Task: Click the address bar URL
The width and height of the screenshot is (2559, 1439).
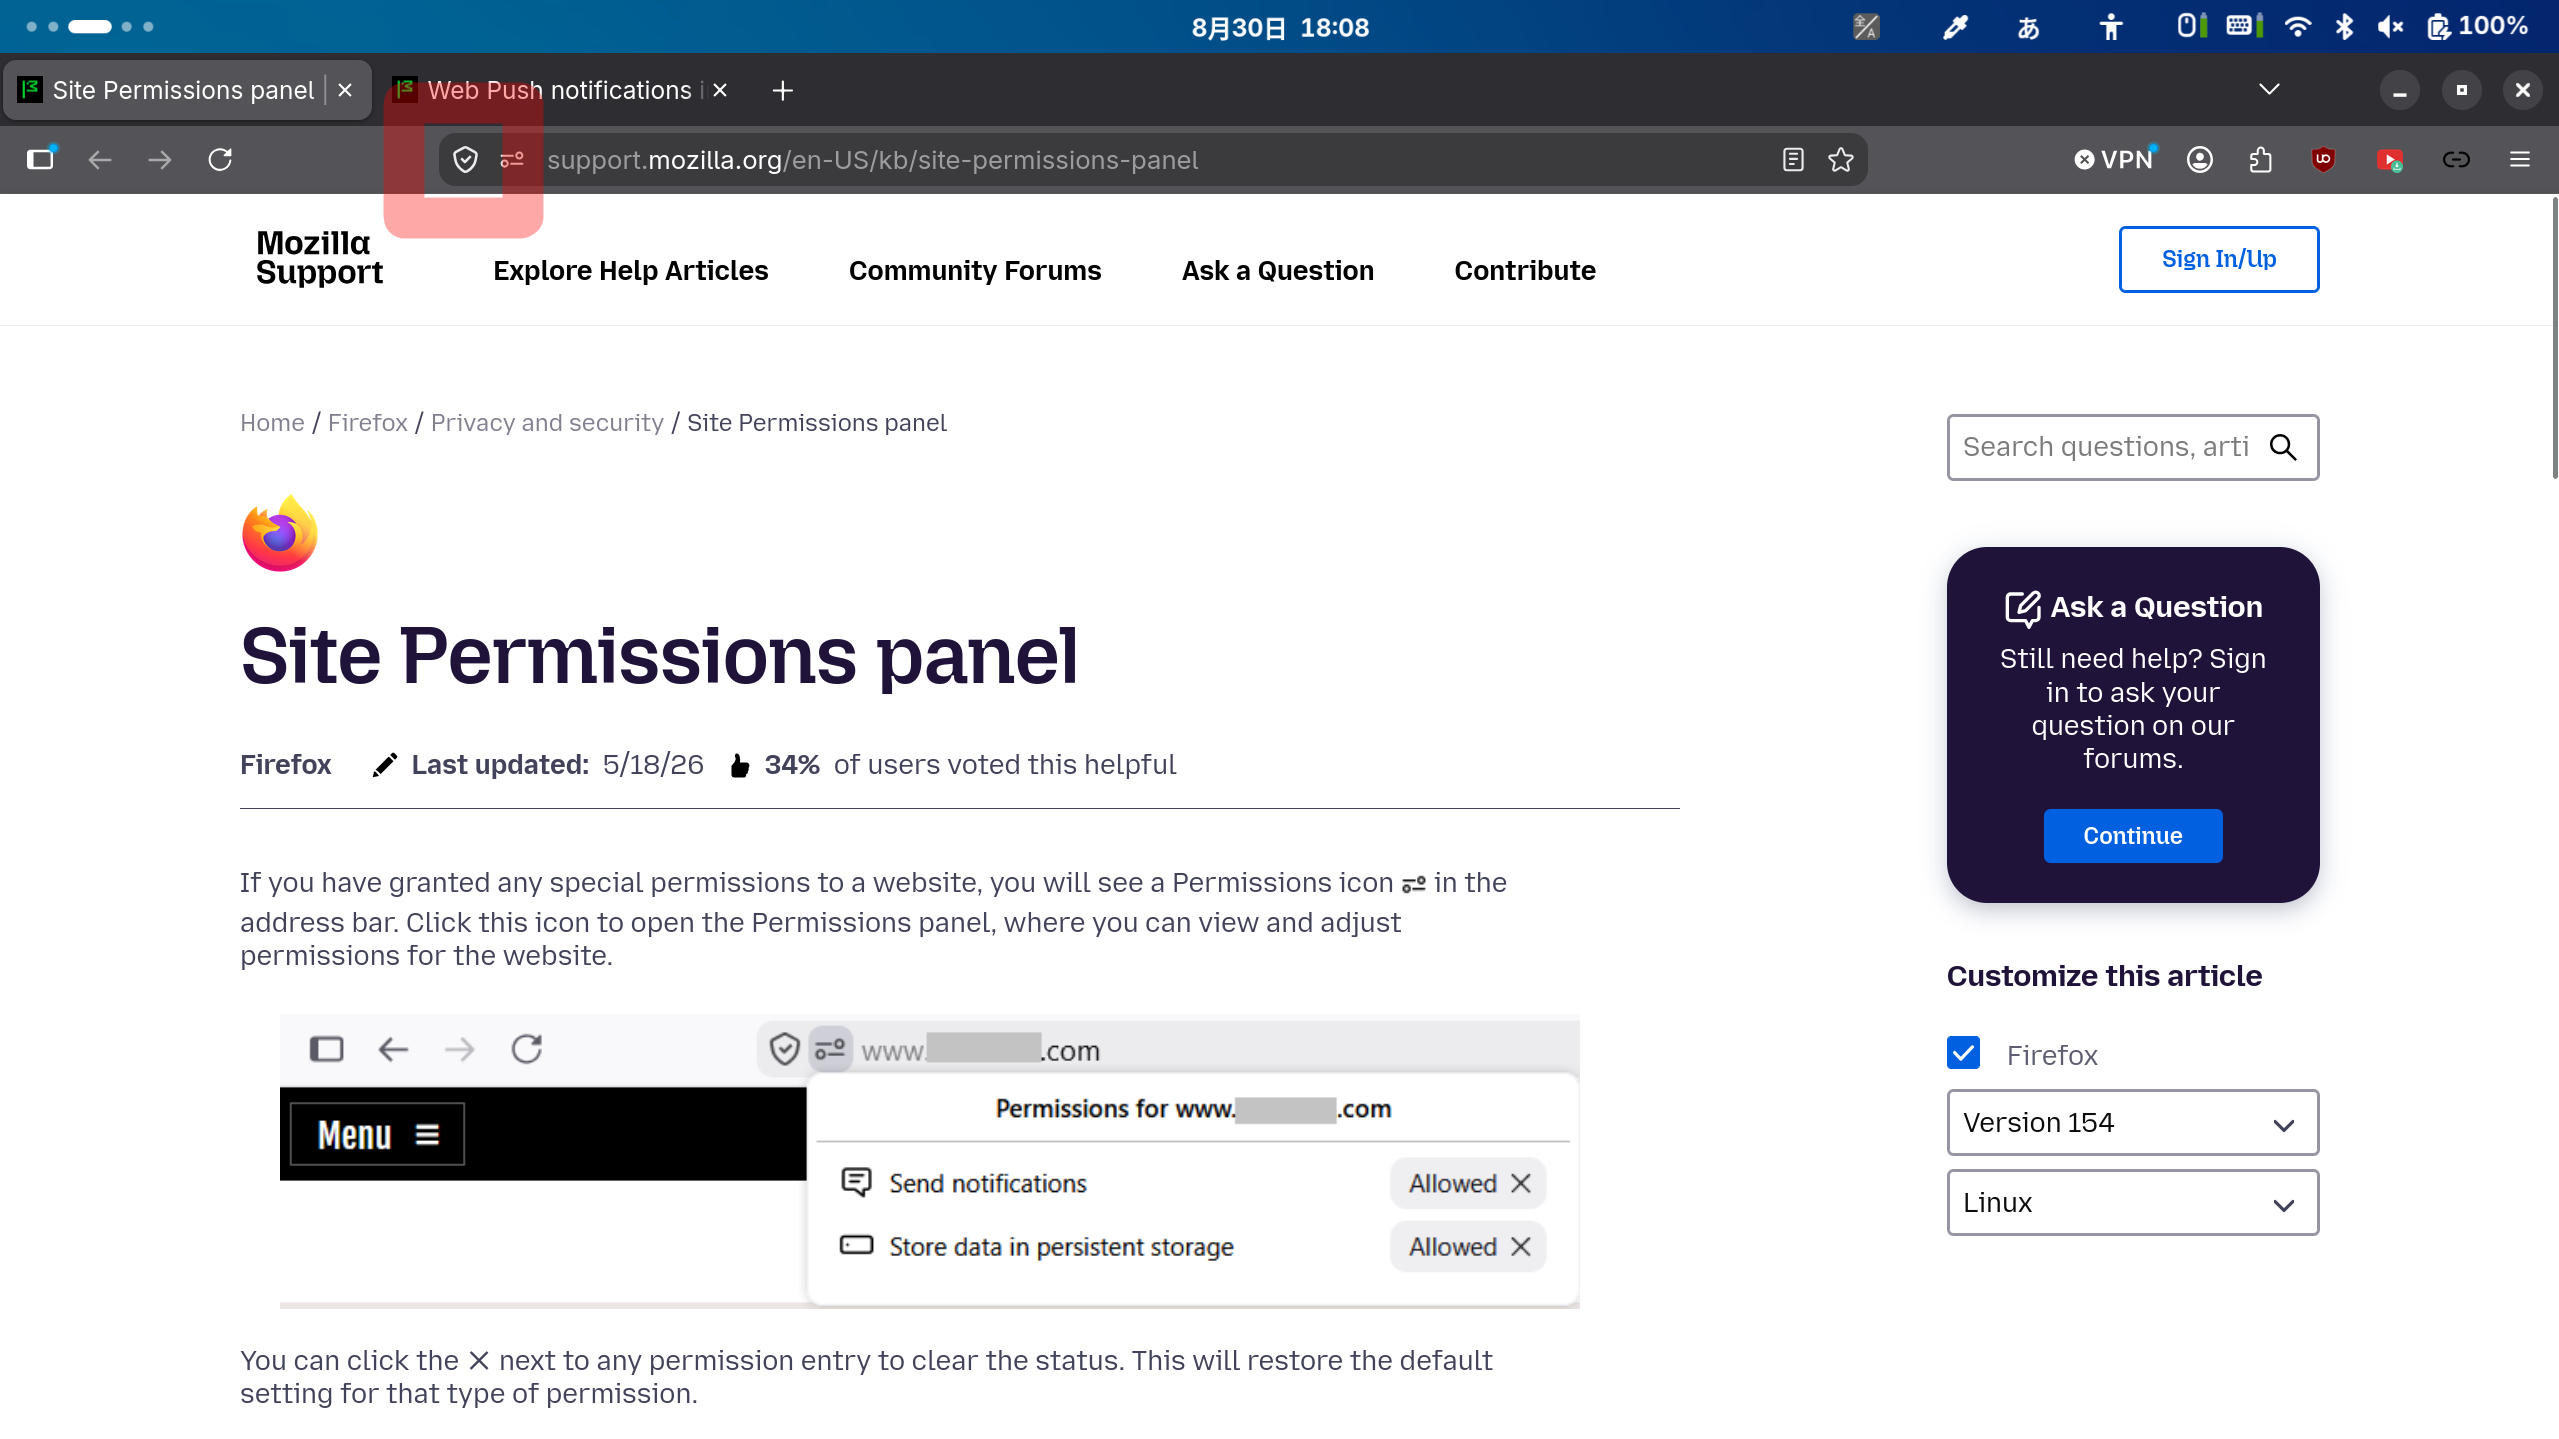Action: pos(872,160)
